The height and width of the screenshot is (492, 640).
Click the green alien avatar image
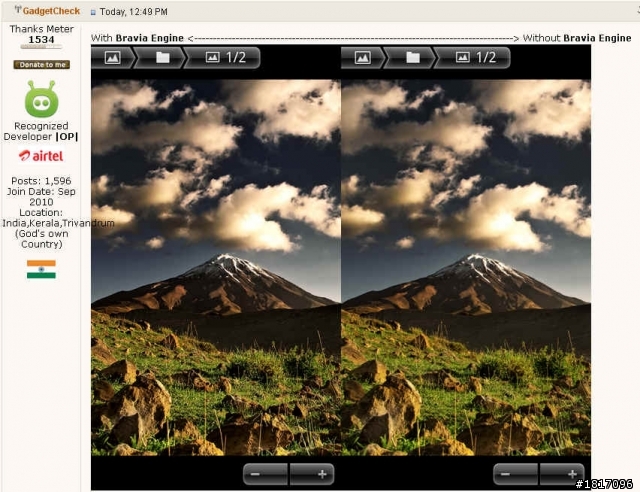[41, 99]
